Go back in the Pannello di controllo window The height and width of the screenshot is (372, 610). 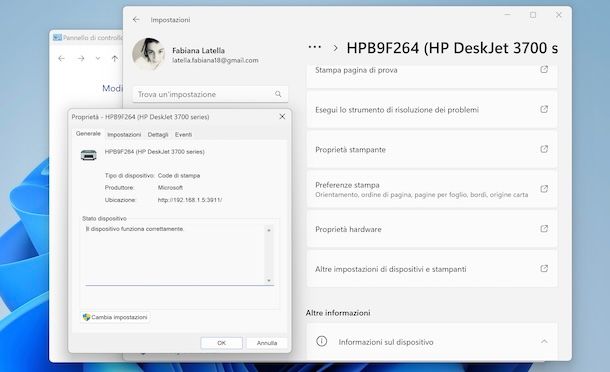pyautogui.click(x=61, y=59)
